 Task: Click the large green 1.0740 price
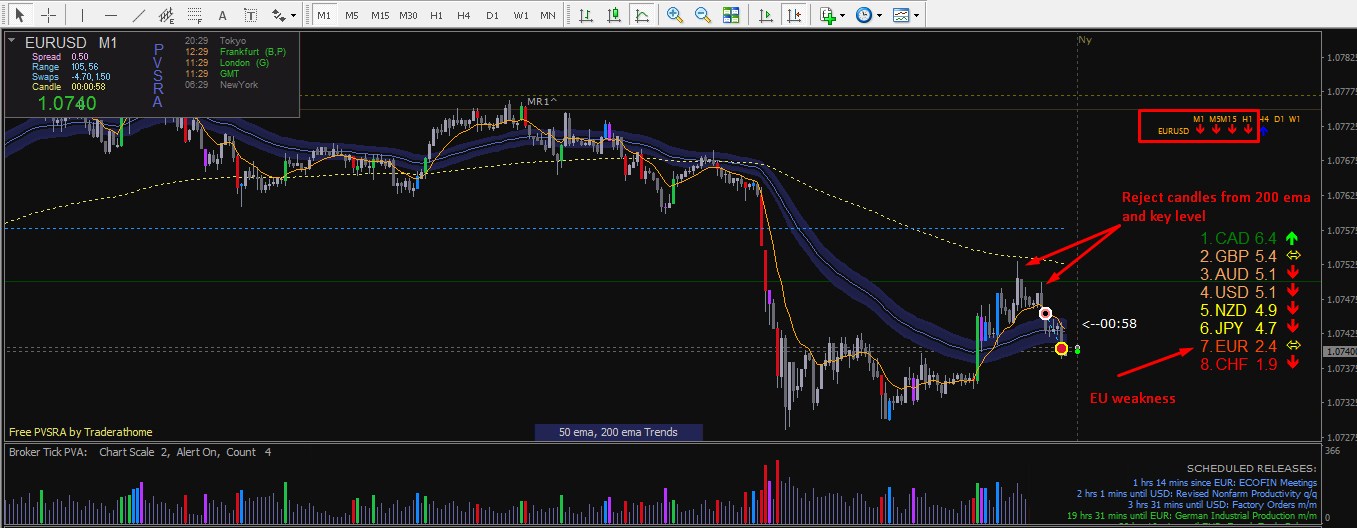coord(67,103)
